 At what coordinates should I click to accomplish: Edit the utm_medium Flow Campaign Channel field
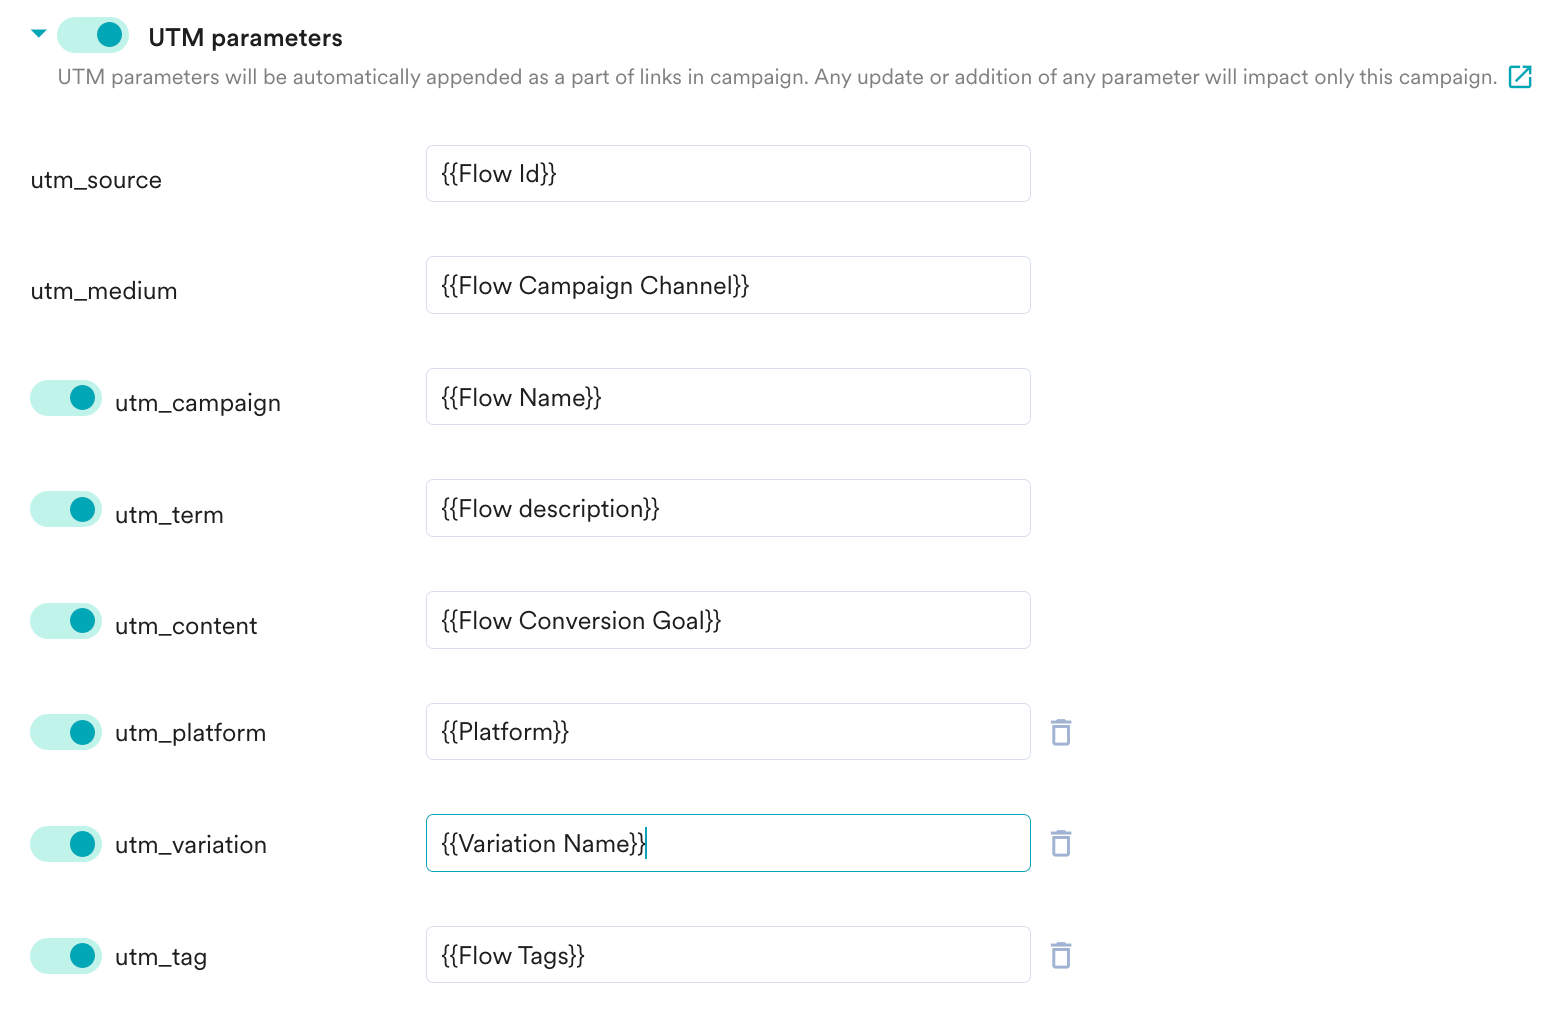click(x=728, y=285)
